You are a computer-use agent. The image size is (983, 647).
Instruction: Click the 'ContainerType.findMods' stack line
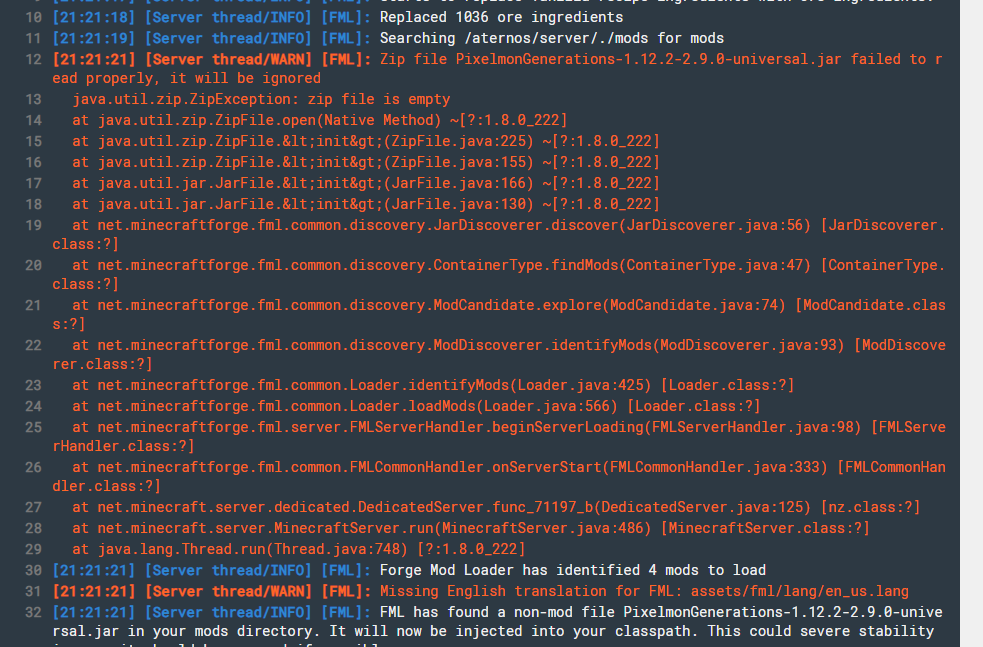tap(499, 275)
